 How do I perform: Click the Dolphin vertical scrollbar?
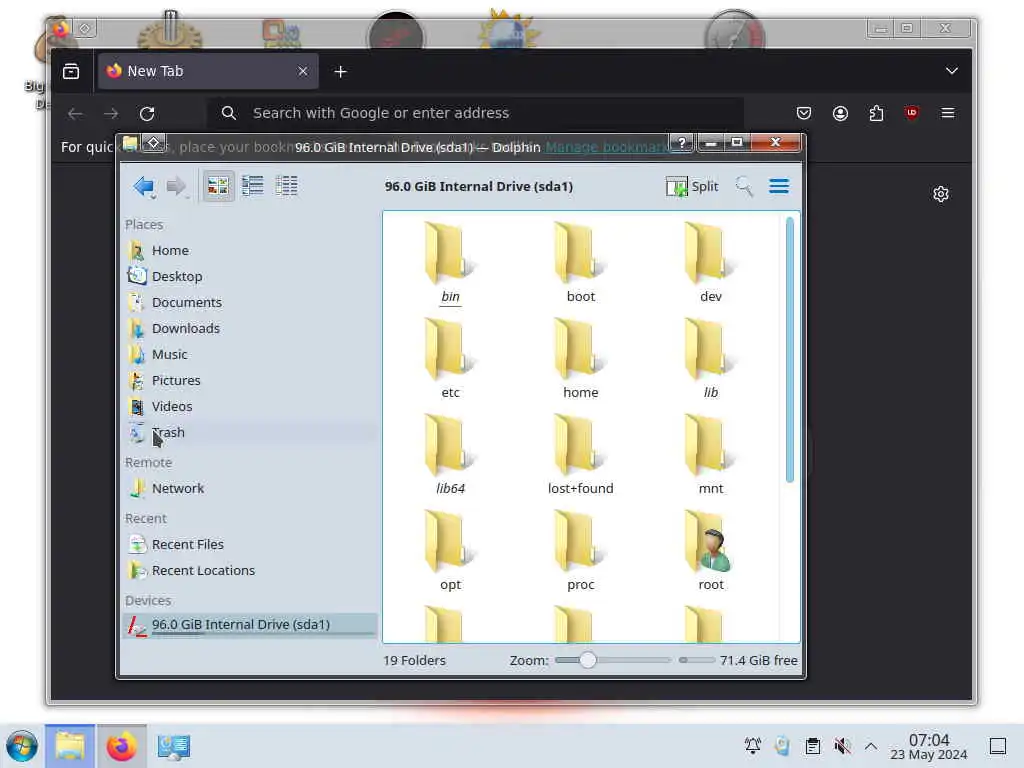[790, 350]
